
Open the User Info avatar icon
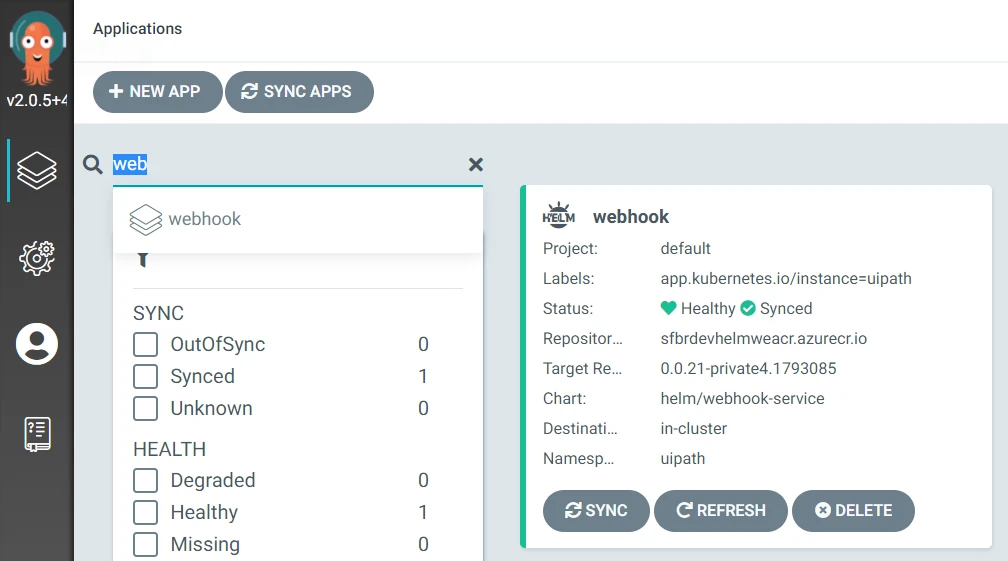[x=37, y=344]
